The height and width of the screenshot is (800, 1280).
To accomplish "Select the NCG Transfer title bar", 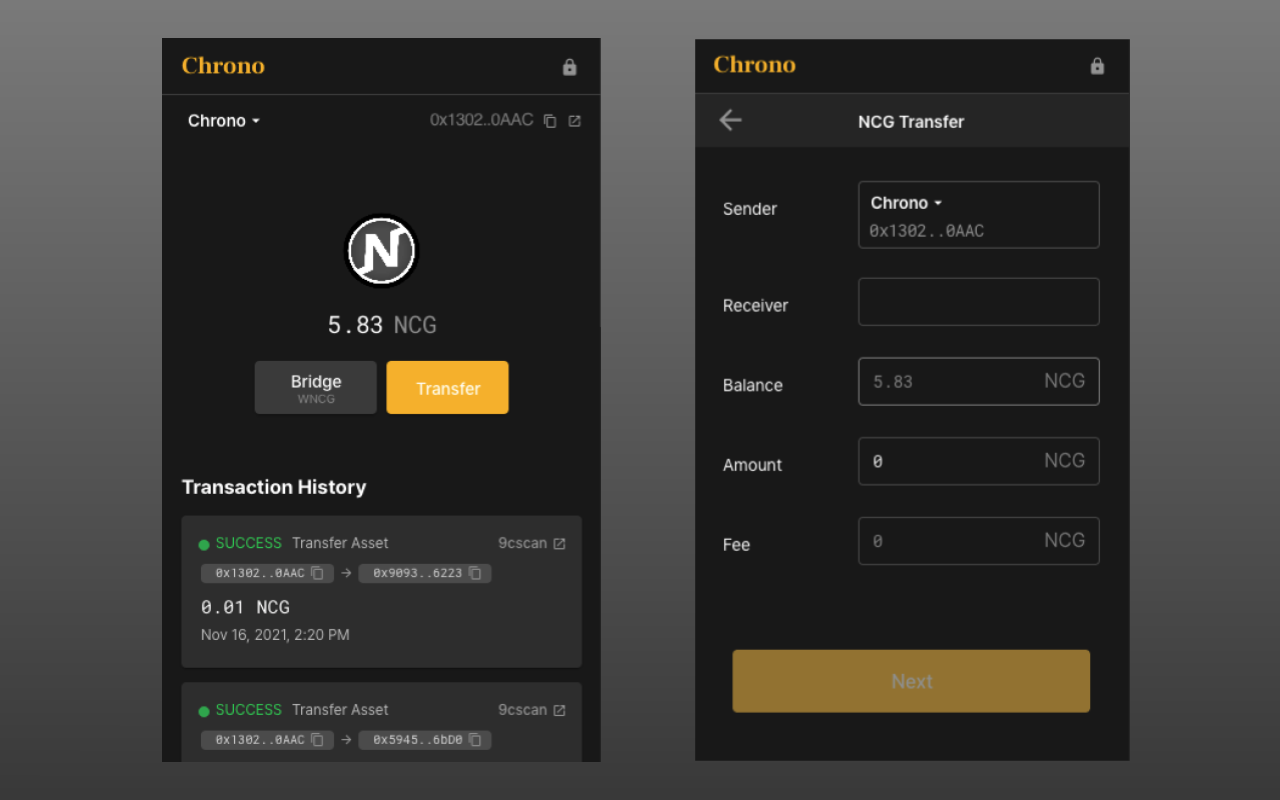I will click(910, 121).
